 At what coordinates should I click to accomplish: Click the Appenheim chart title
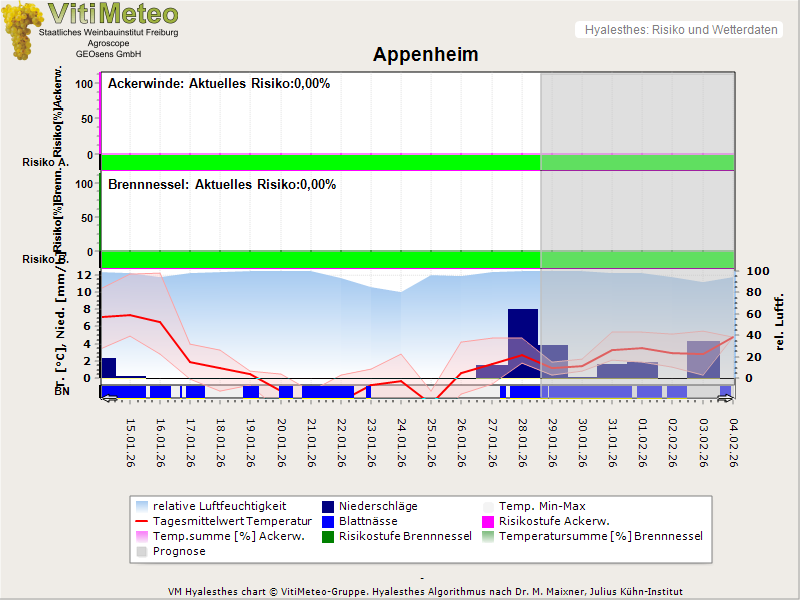425,54
